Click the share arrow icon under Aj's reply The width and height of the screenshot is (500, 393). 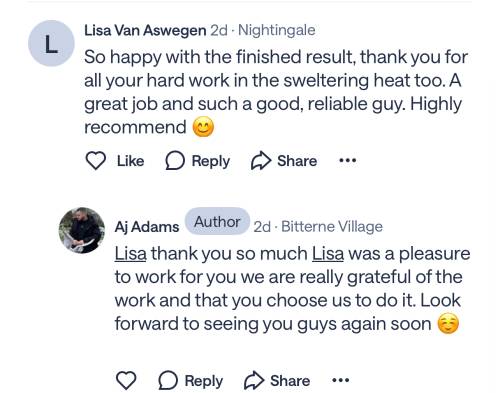click(x=254, y=380)
